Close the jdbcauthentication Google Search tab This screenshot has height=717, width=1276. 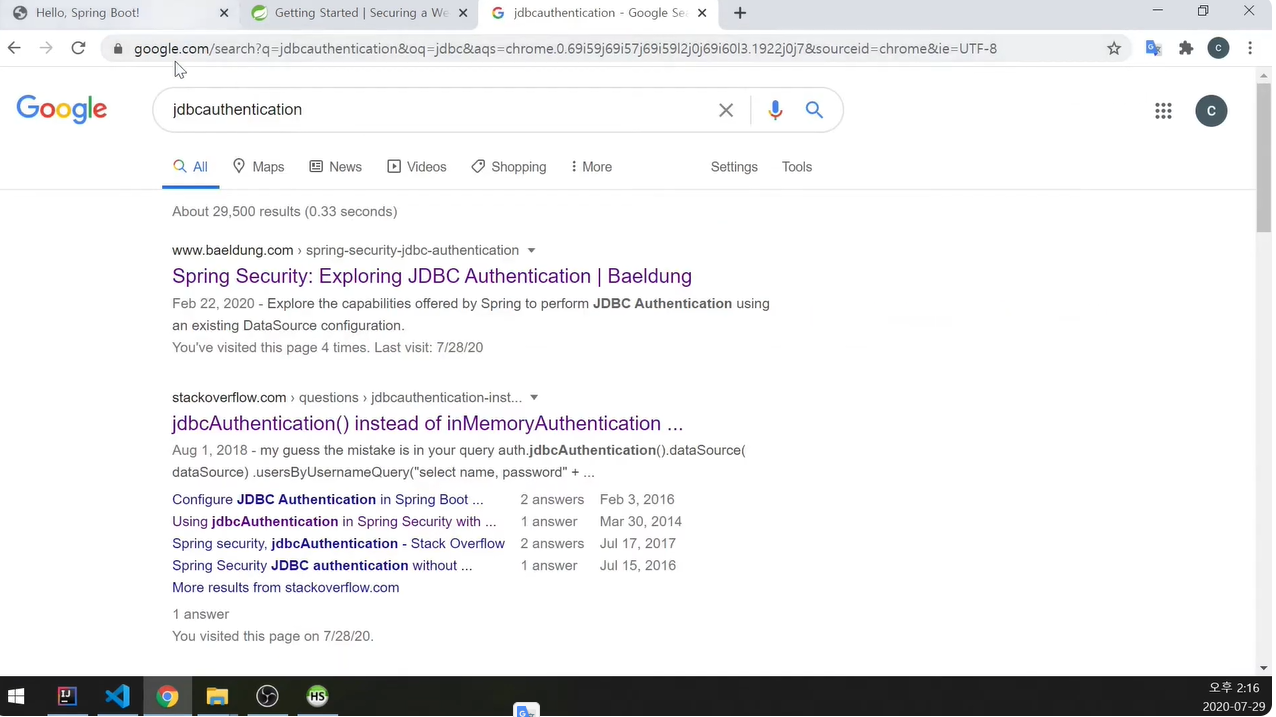[x=702, y=13]
